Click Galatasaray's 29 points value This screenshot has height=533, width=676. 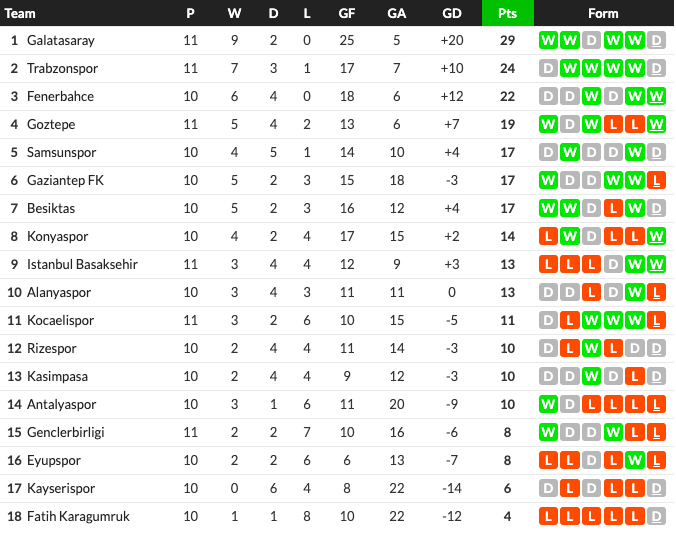[x=507, y=41]
